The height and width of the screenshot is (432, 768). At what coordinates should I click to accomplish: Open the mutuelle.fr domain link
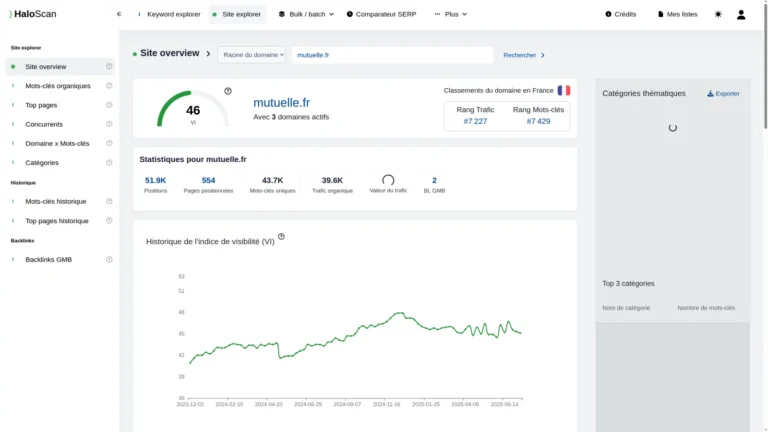[x=281, y=102]
